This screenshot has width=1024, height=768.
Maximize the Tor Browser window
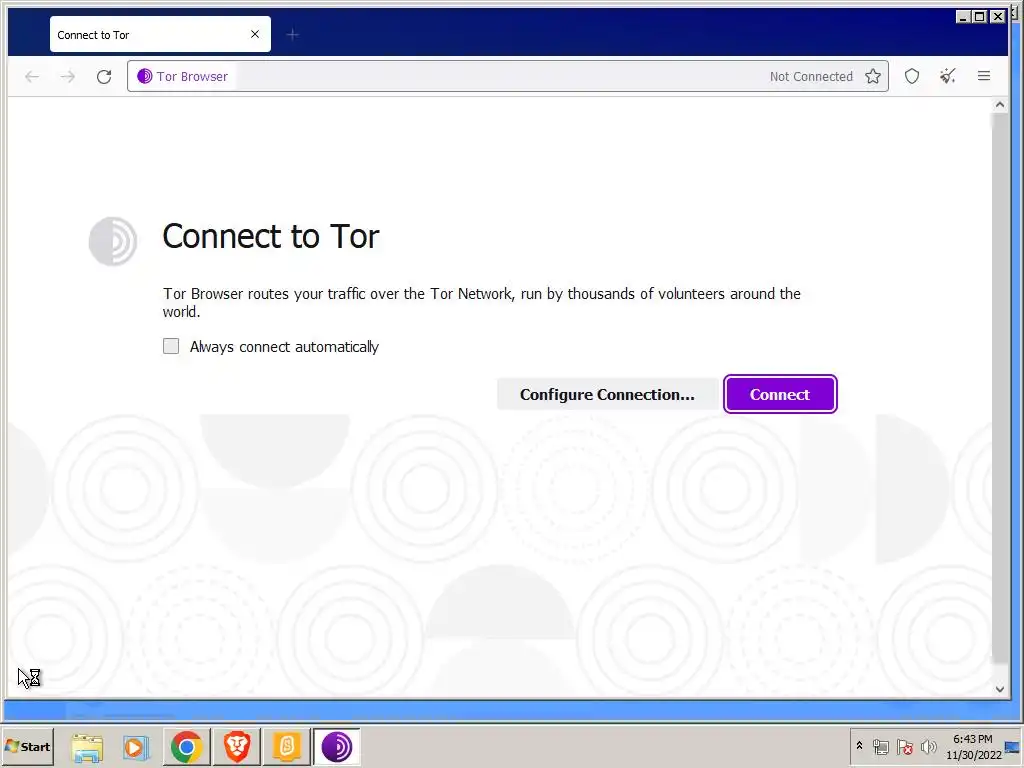(x=980, y=16)
